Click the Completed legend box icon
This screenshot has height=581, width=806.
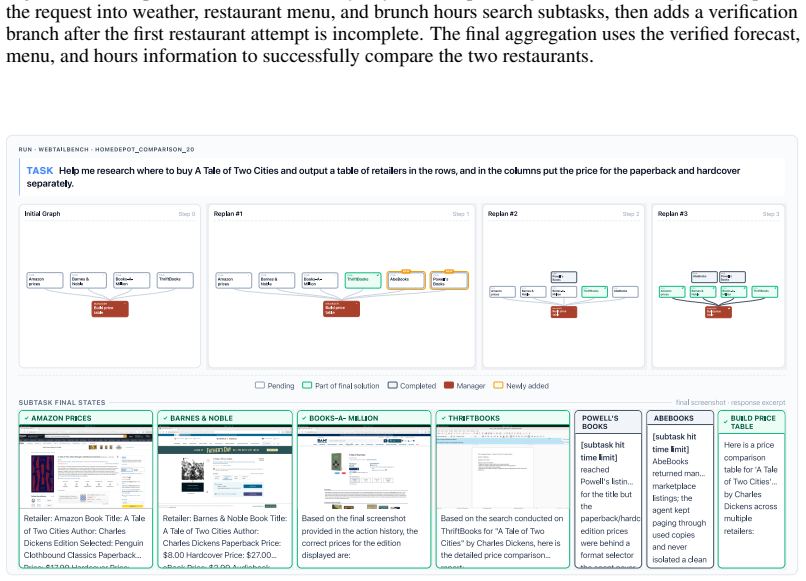click(392, 385)
